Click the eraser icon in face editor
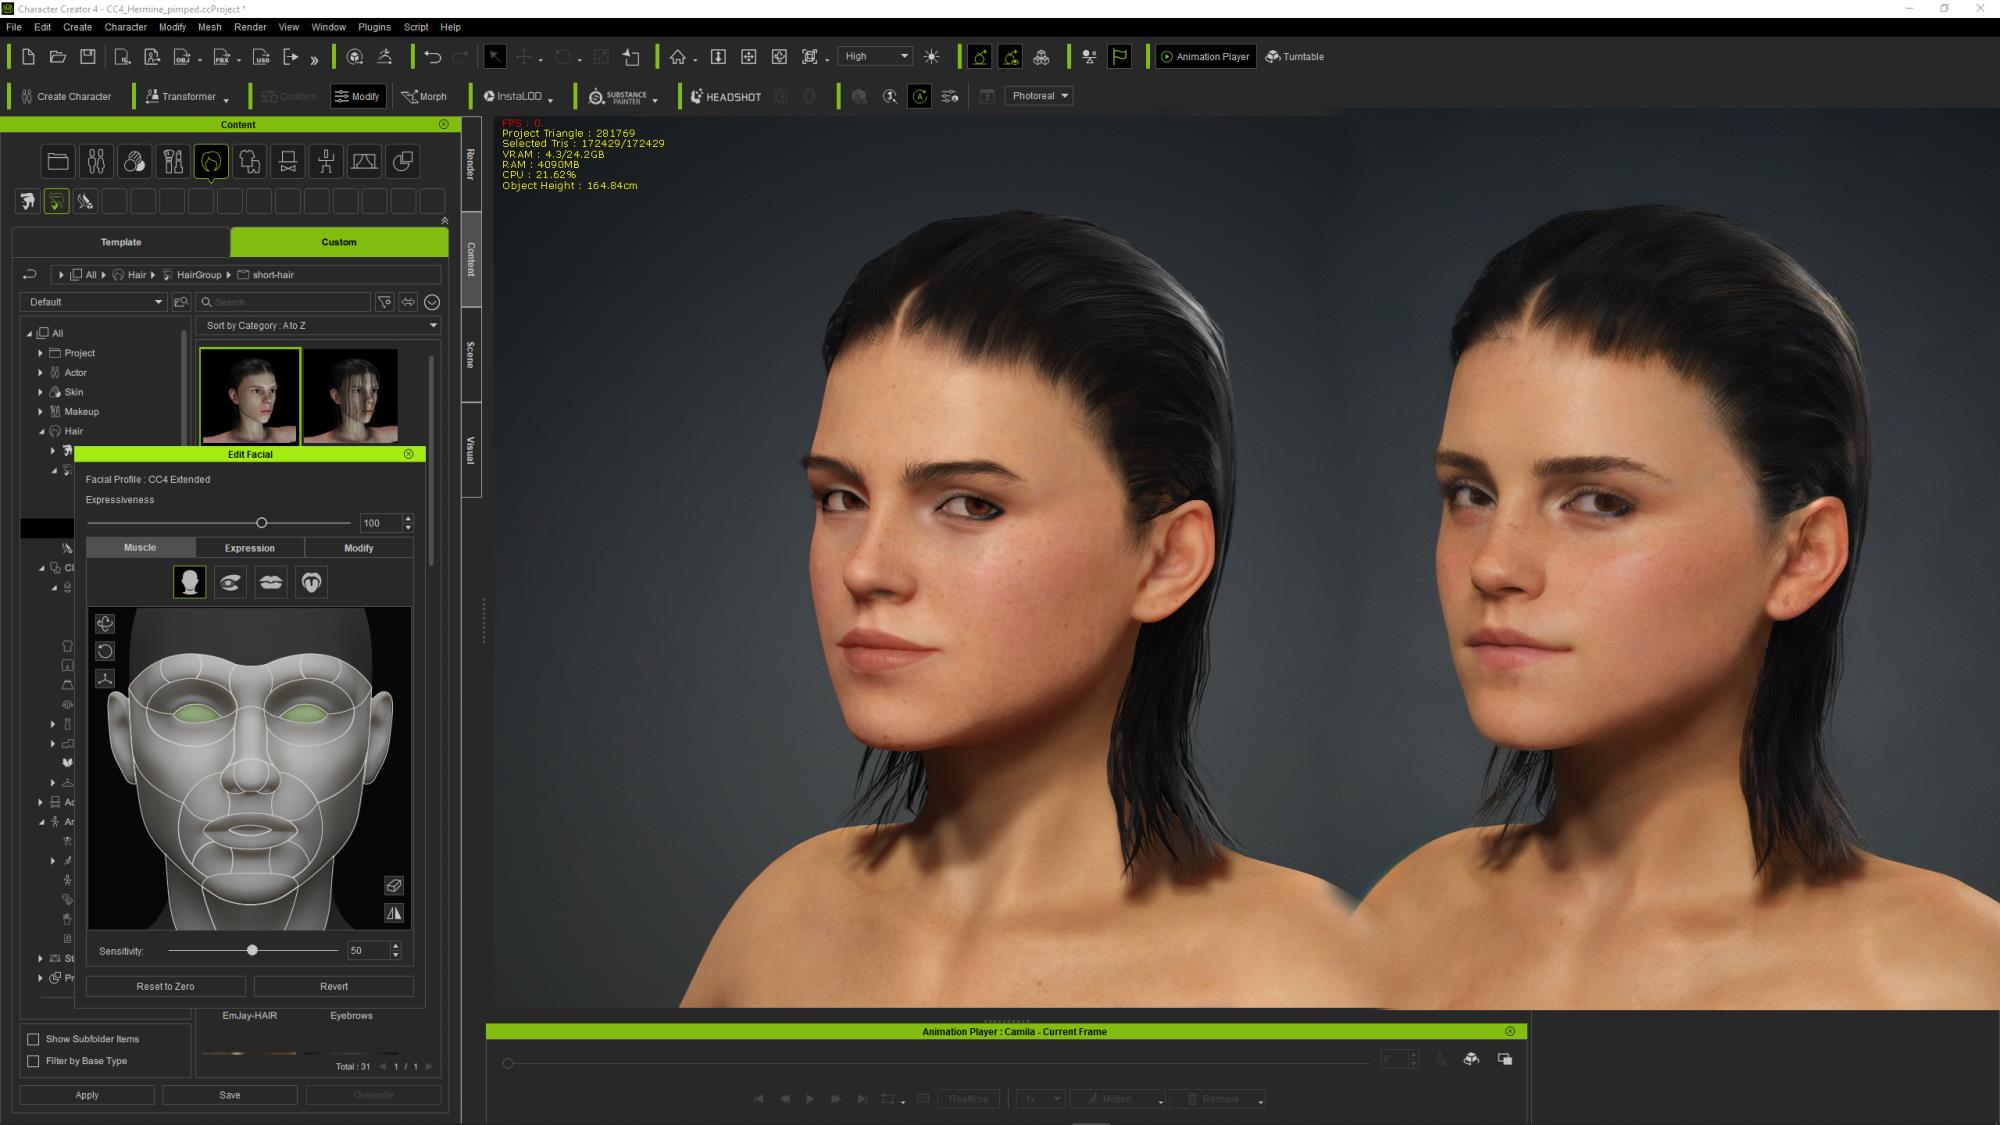Viewport: 2000px width, 1125px height. tap(394, 886)
